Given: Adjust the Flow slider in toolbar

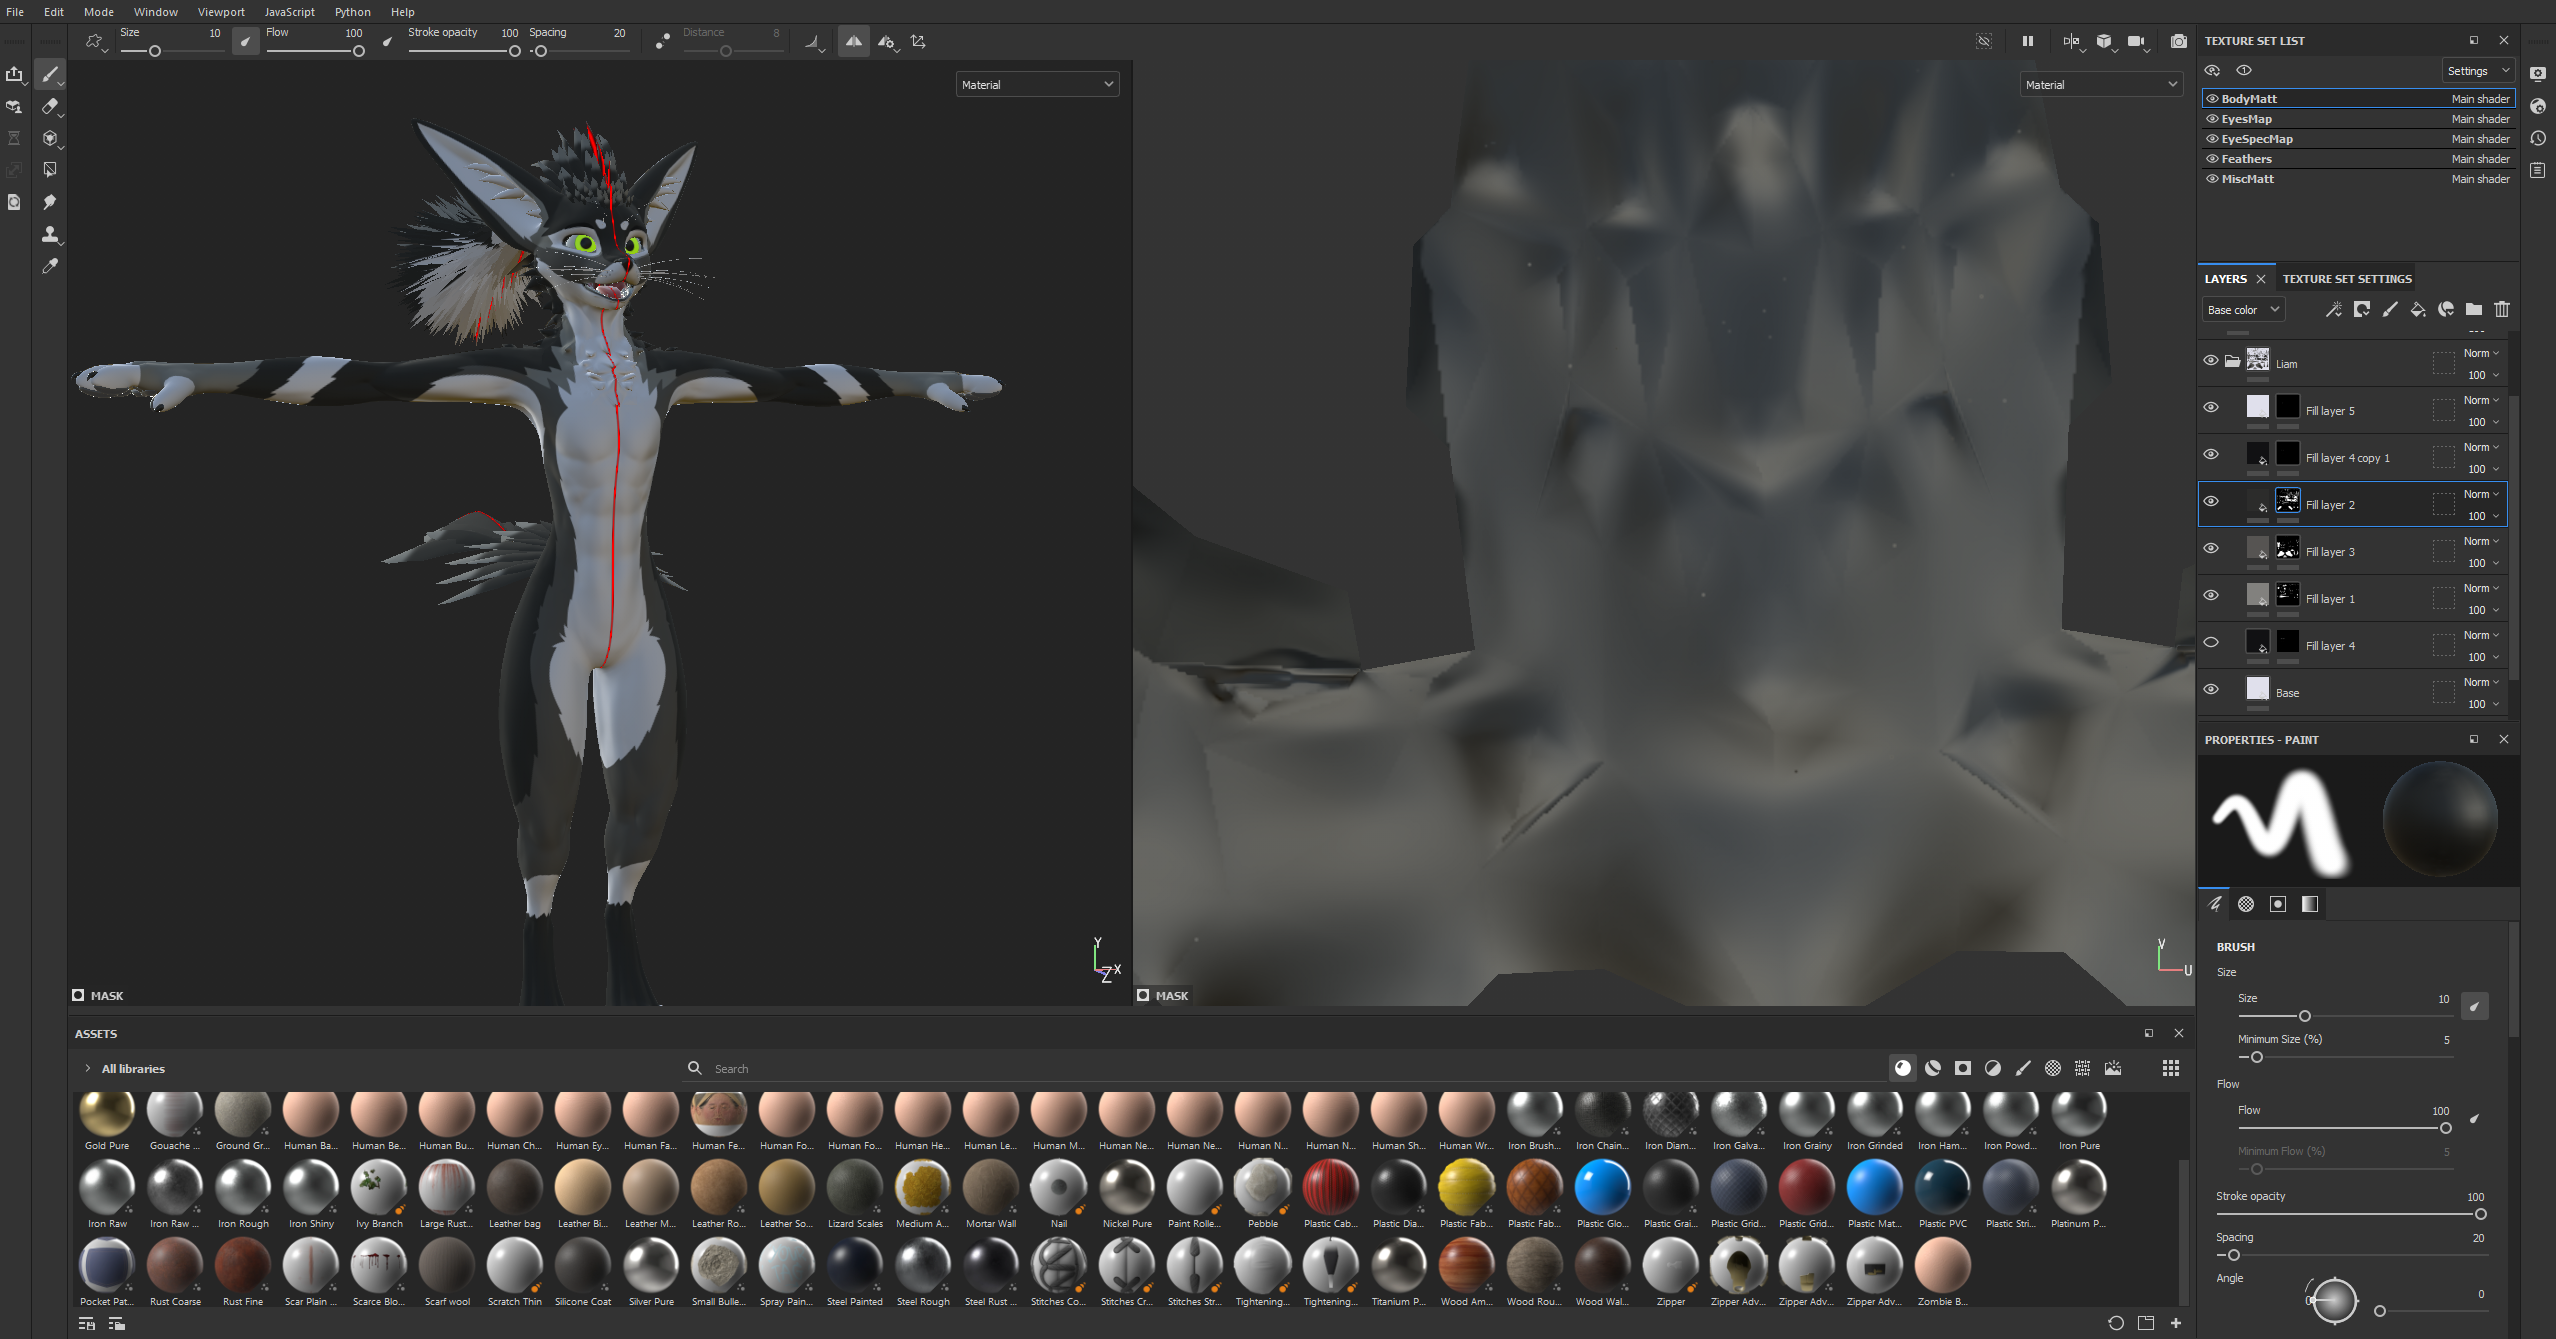Looking at the screenshot, I should (x=316, y=51).
